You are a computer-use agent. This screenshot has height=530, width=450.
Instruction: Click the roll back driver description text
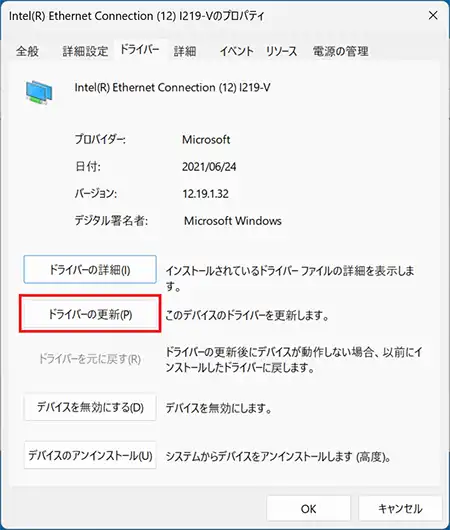pyautogui.click(x=293, y=360)
